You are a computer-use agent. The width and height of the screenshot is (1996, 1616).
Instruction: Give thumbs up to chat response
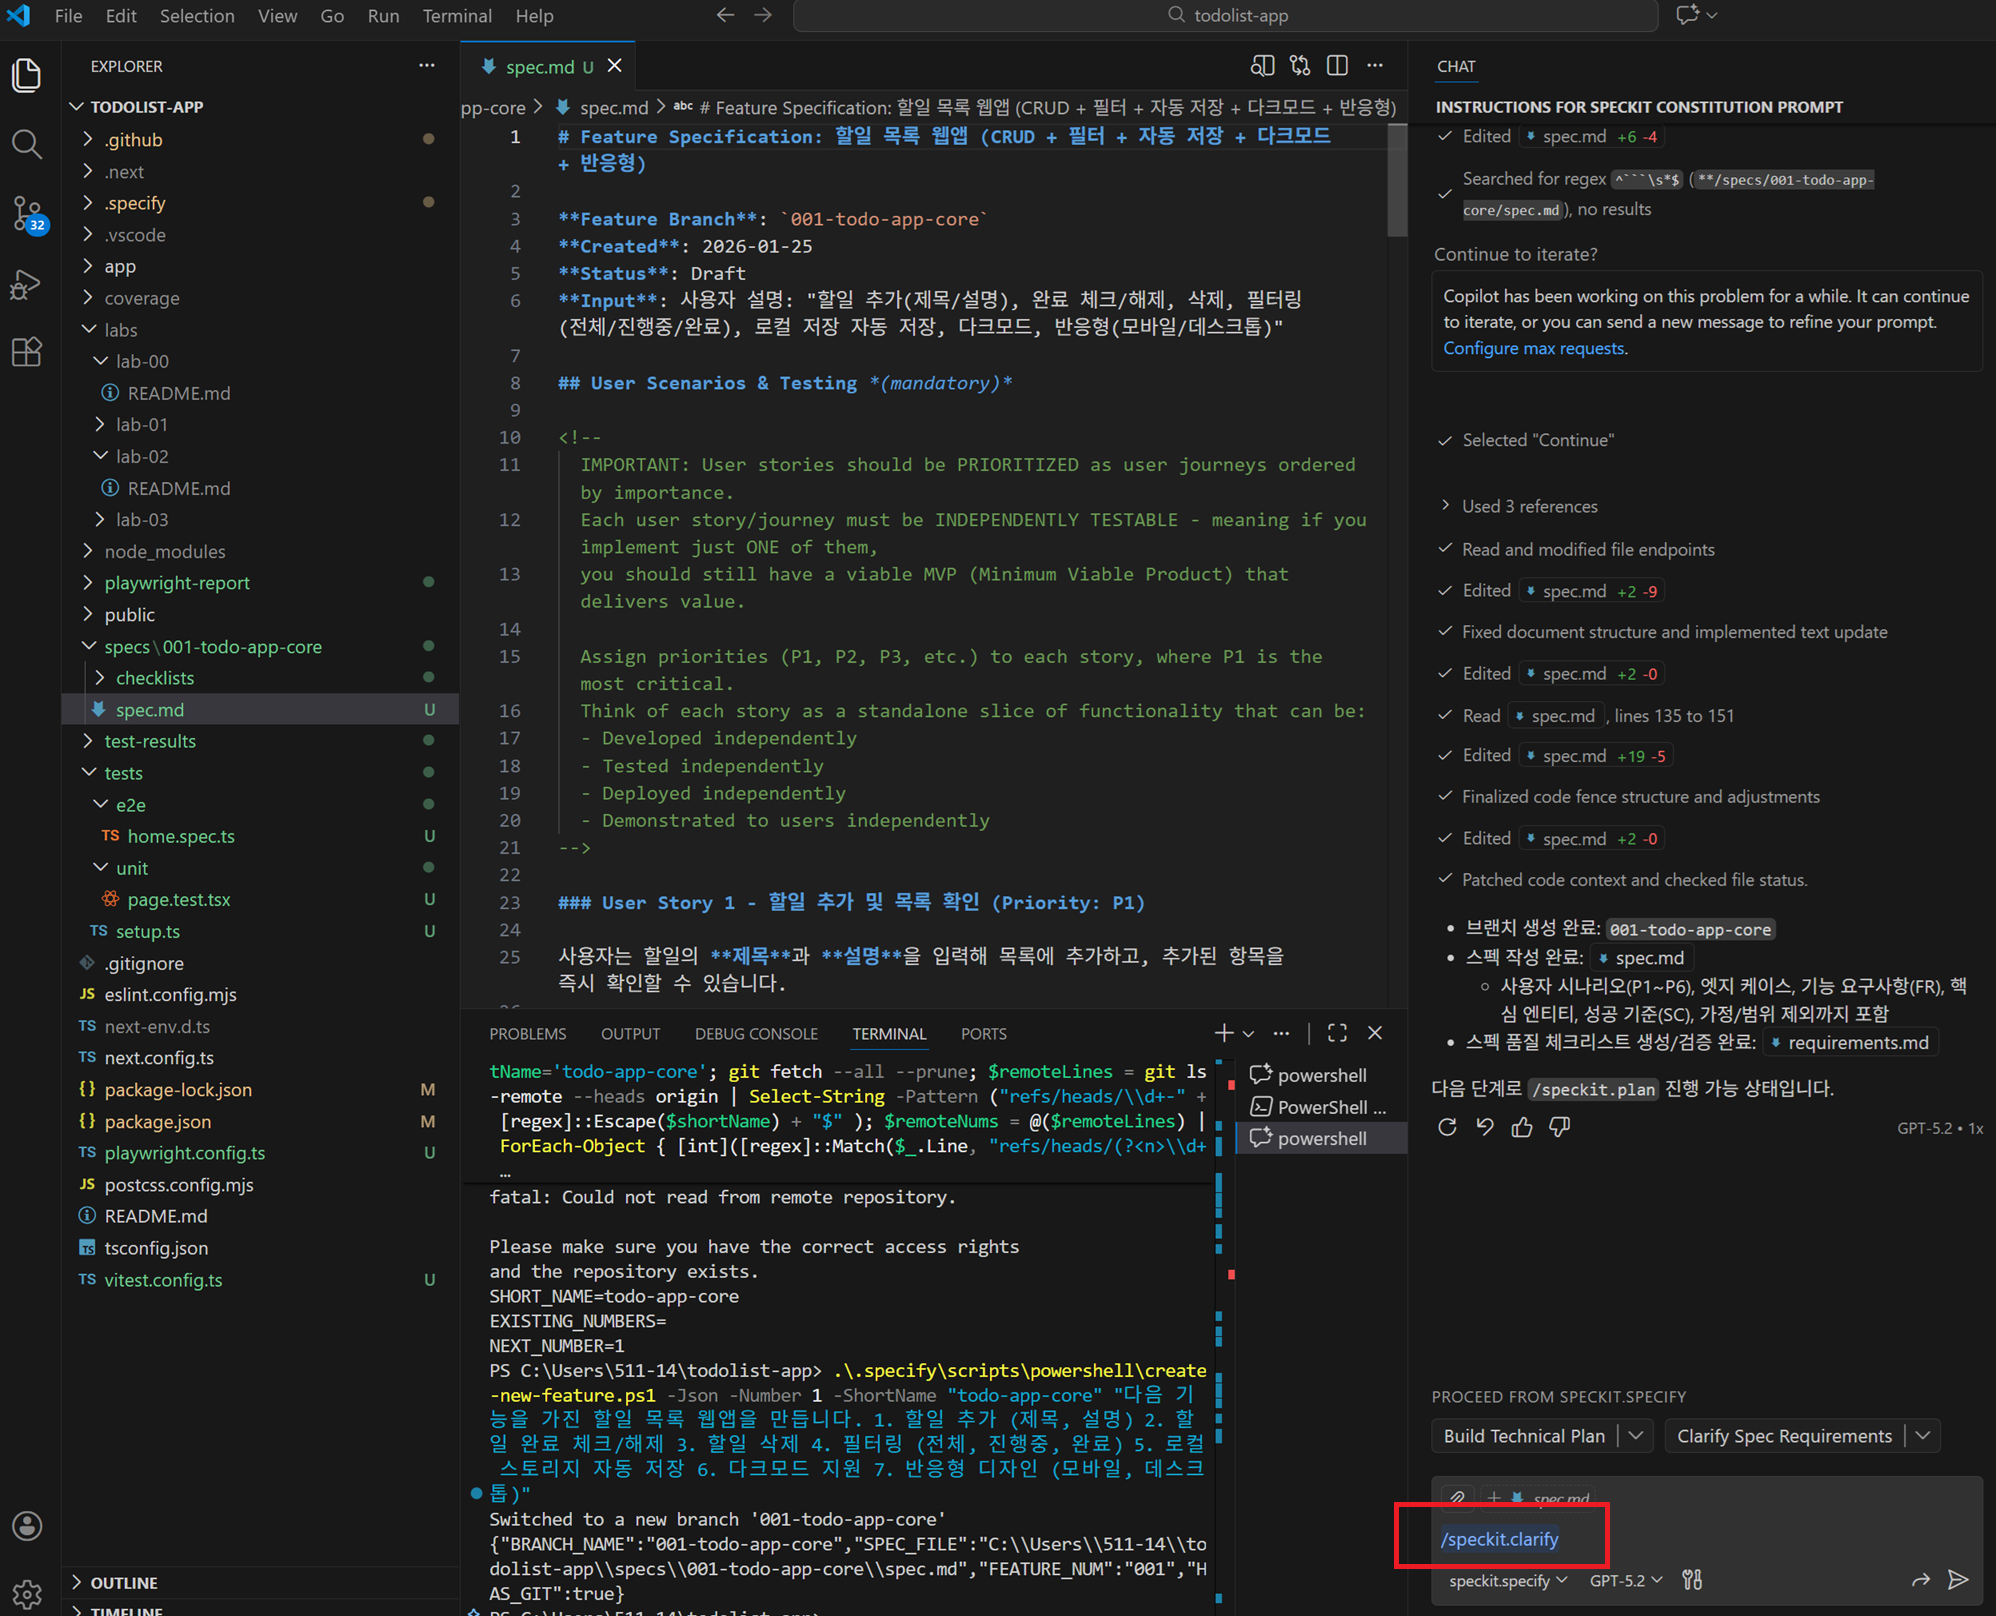click(x=1522, y=1128)
